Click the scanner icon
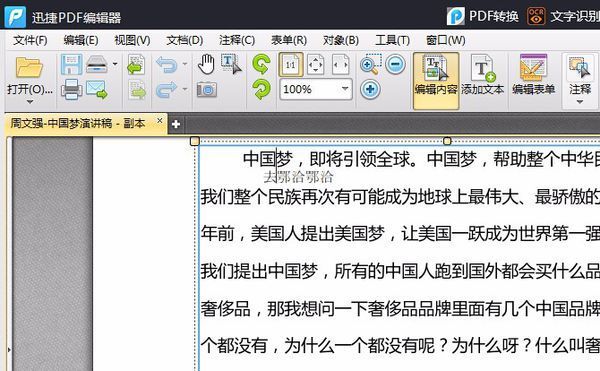Viewport: 600px width, 371px height. (x=97, y=64)
